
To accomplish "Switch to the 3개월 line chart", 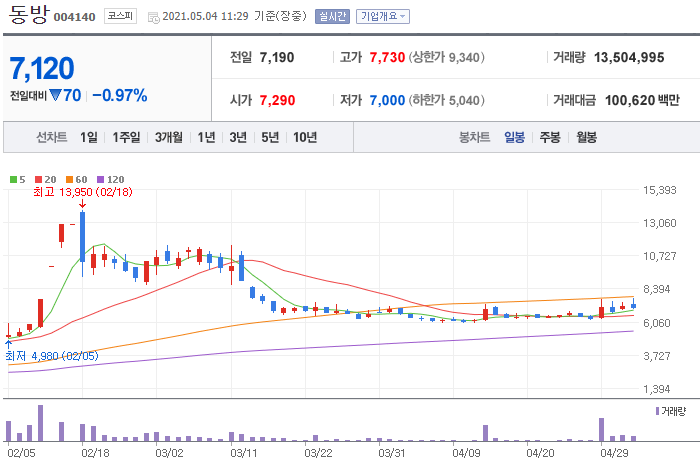I will (x=168, y=137).
